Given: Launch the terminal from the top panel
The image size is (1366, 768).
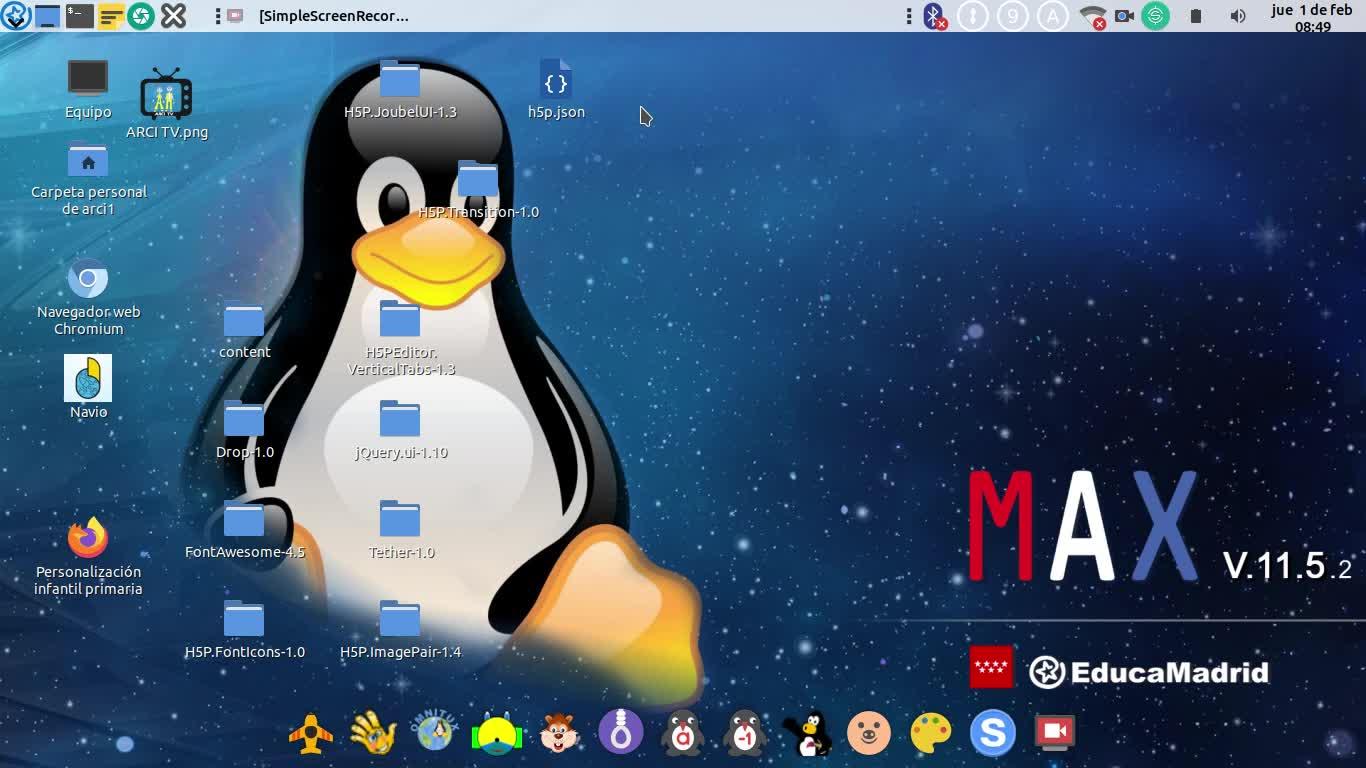Looking at the screenshot, I should (79, 16).
